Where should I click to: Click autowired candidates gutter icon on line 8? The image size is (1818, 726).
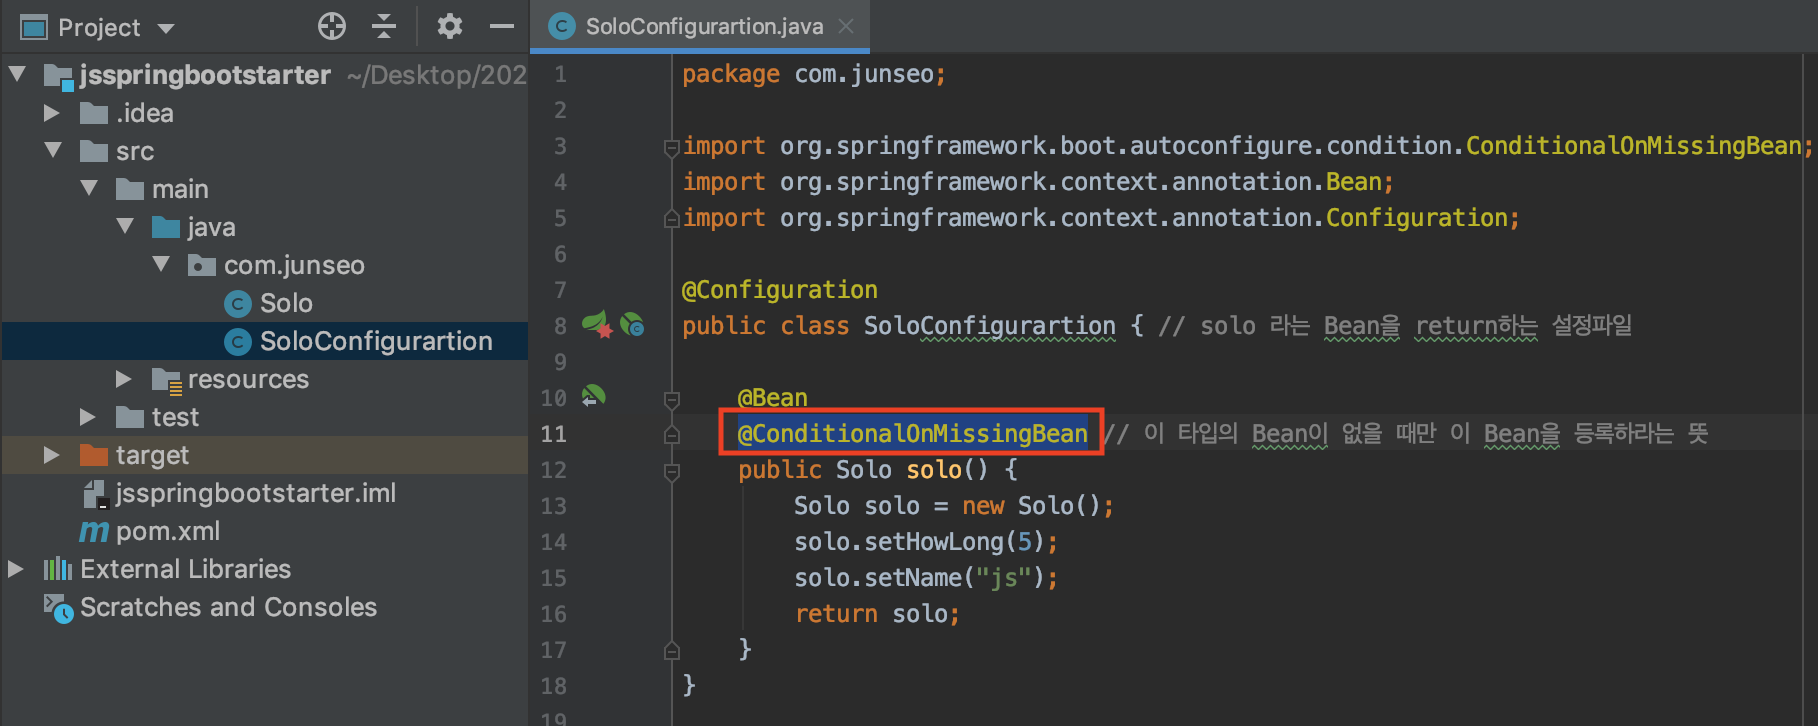632,324
